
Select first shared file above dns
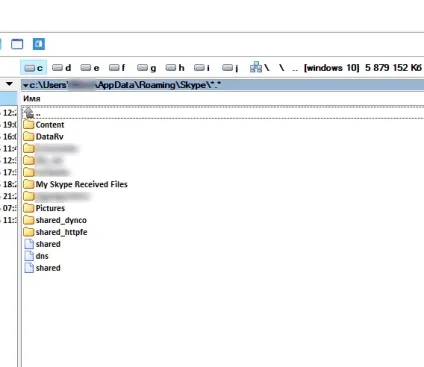(x=43, y=244)
